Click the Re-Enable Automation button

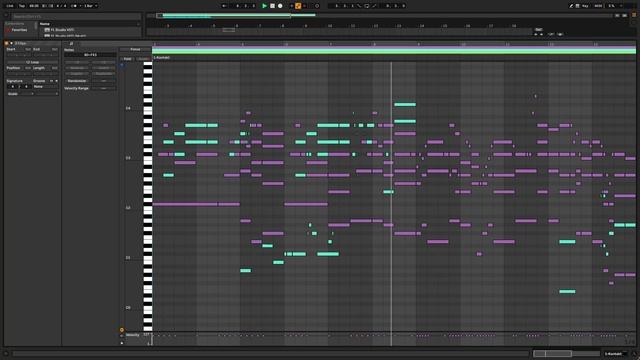point(305,6)
